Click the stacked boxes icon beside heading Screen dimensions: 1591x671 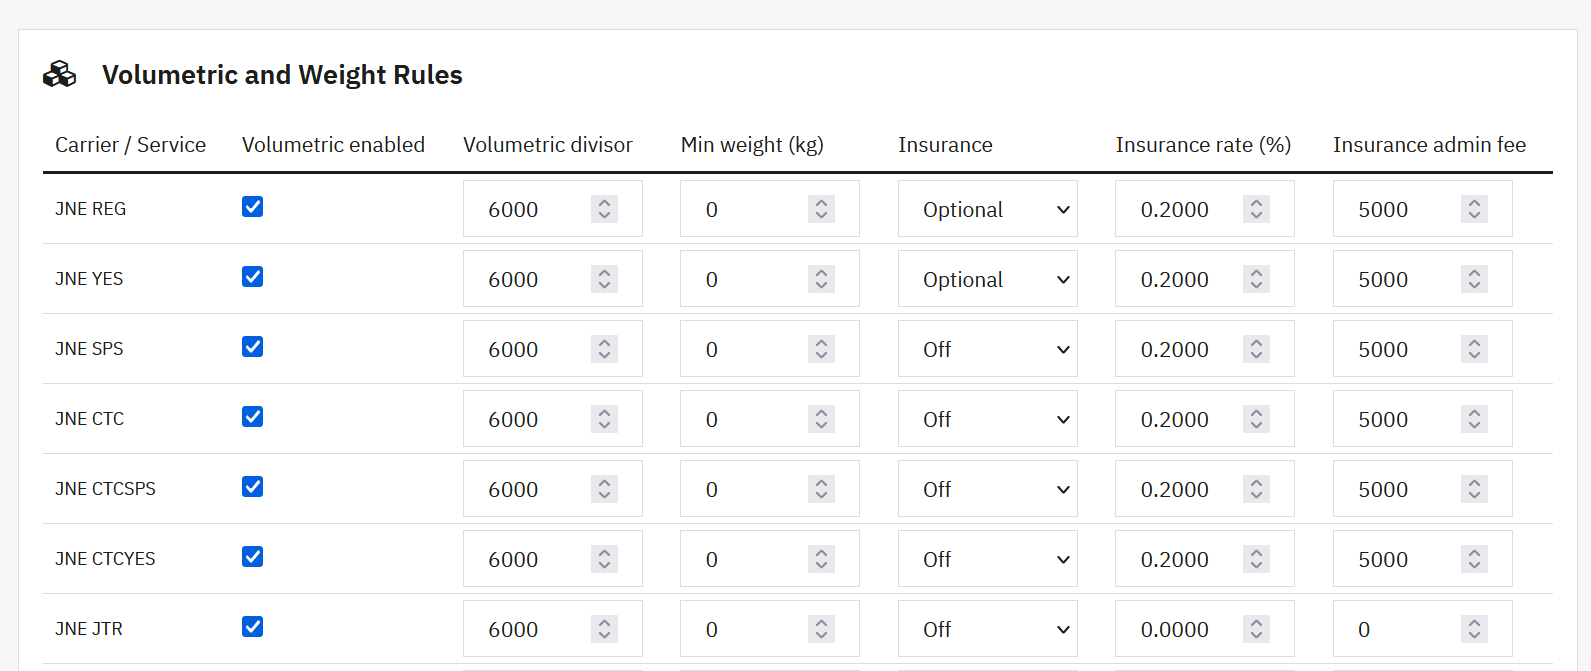pyautogui.click(x=59, y=74)
